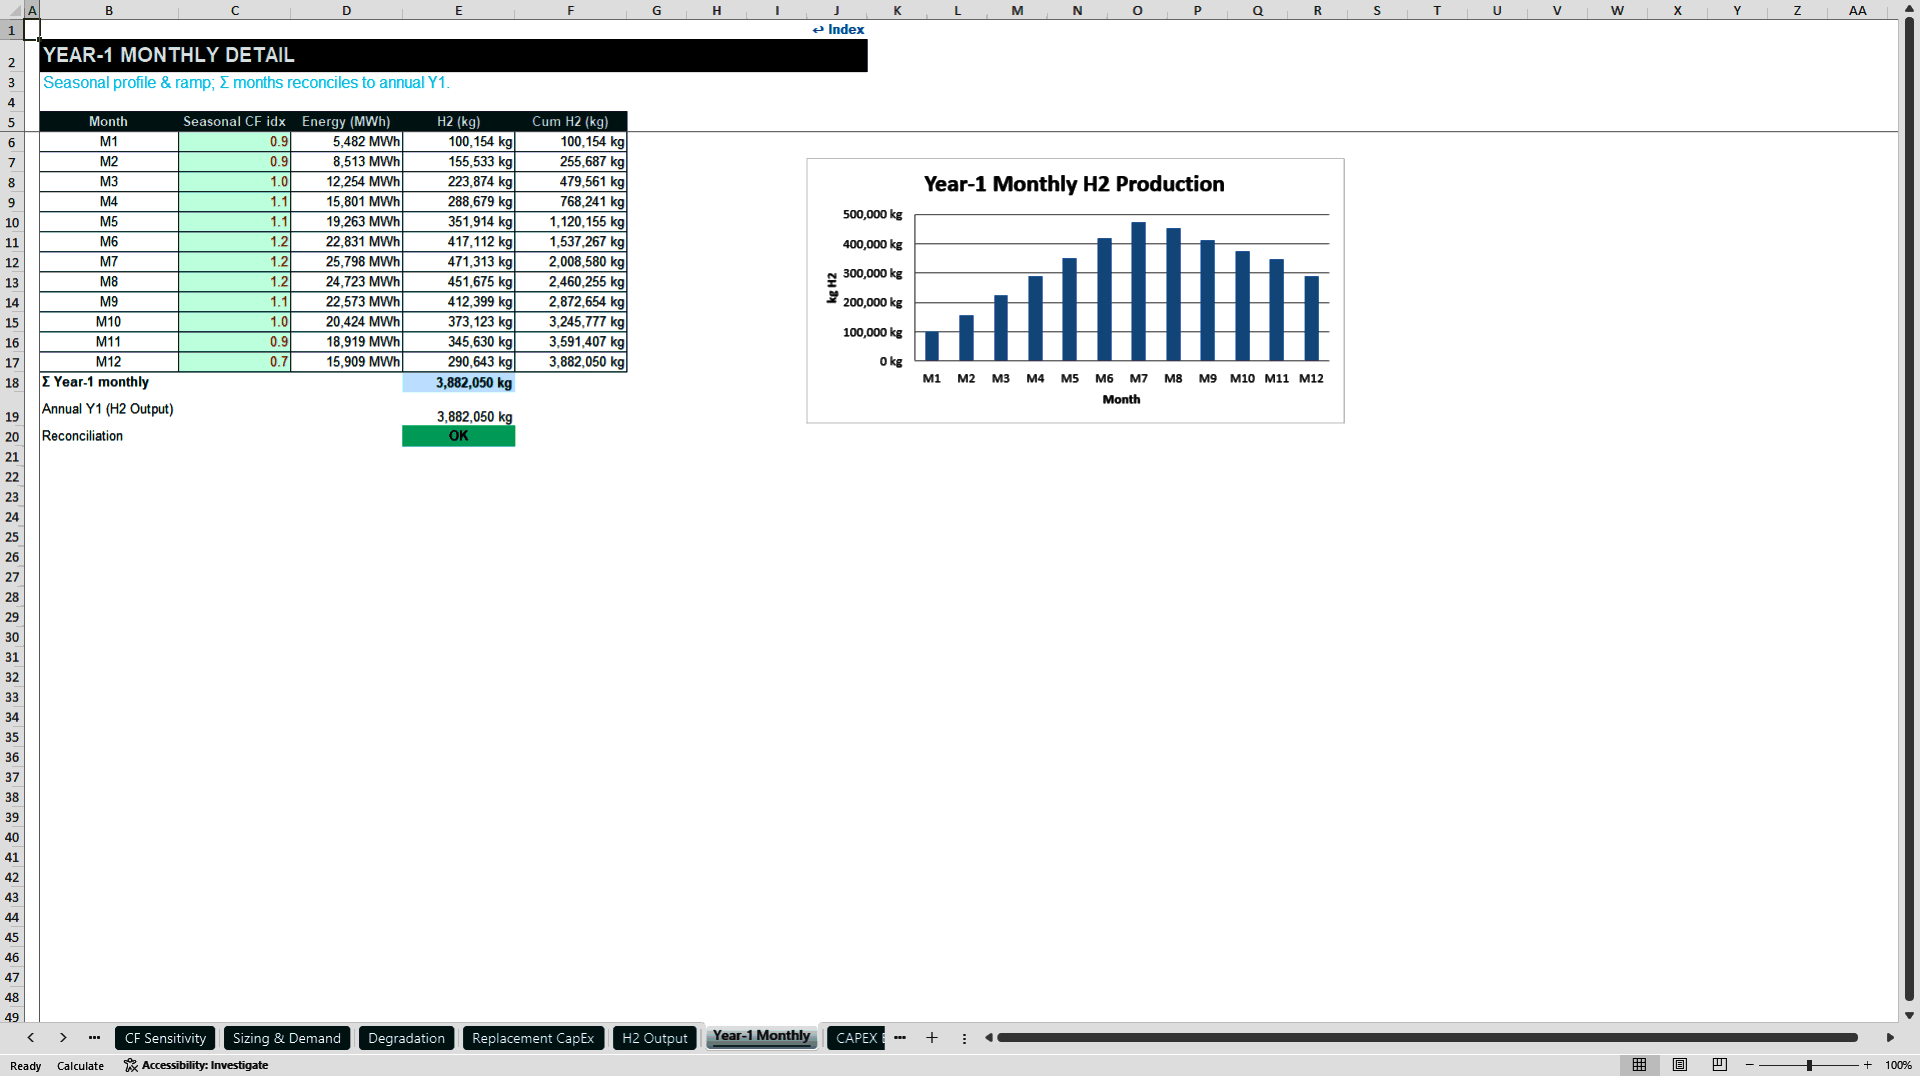Image resolution: width=1920 pixels, height=1076 pixels.
Task: Open the H2 Output sheet tab
Action: click(655, 1038)
